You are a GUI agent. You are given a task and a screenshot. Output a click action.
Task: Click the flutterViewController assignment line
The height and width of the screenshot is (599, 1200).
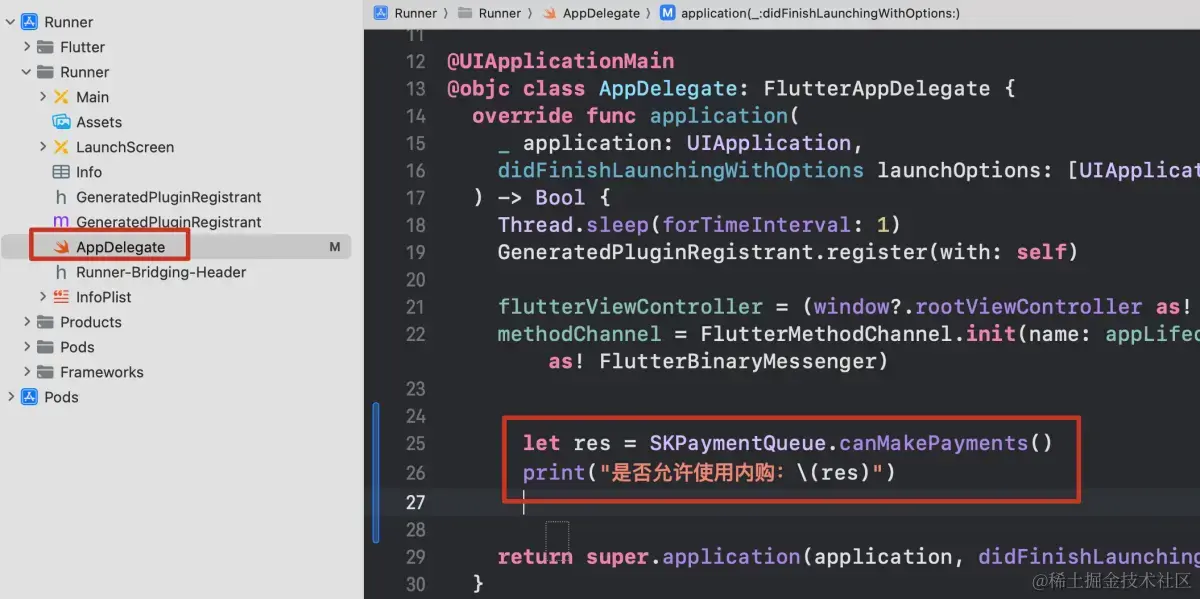click(x=849, y=307)
